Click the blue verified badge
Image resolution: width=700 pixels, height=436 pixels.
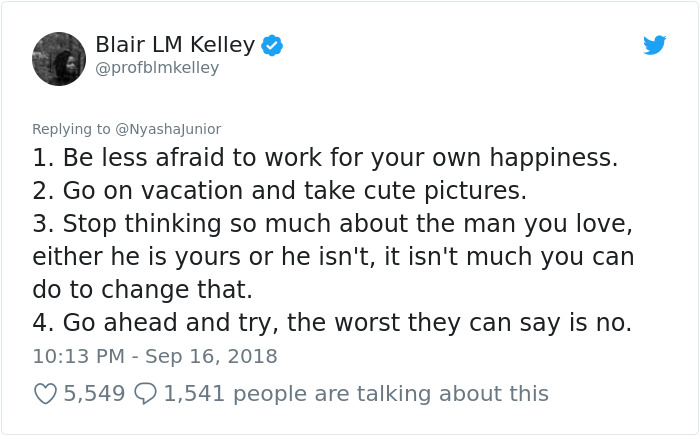coord(272,46)
